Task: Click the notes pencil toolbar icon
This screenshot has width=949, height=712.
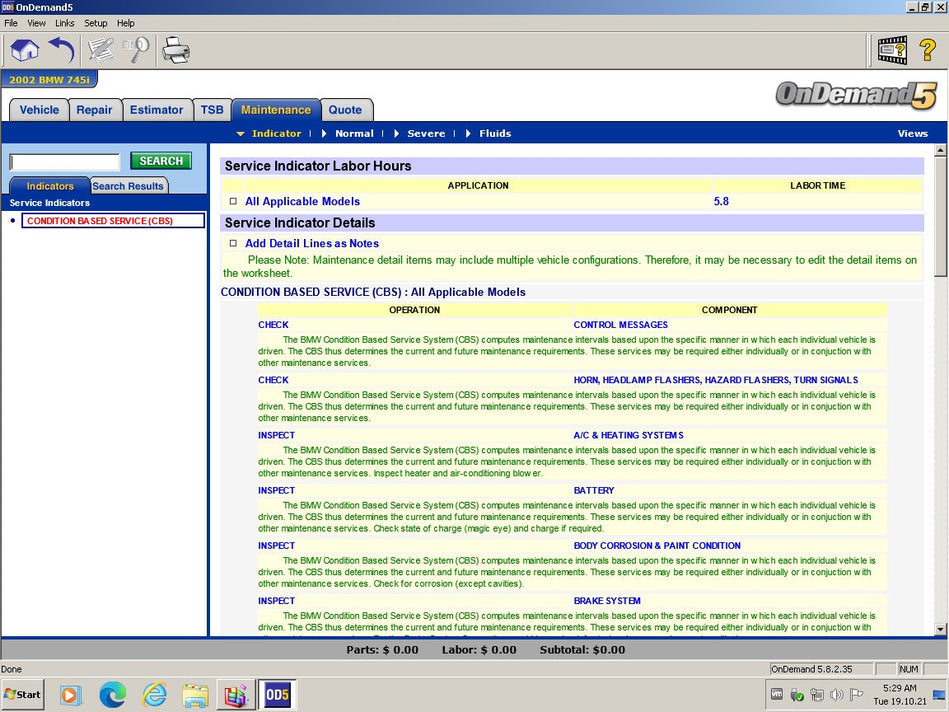Action: tap(100, 49)
